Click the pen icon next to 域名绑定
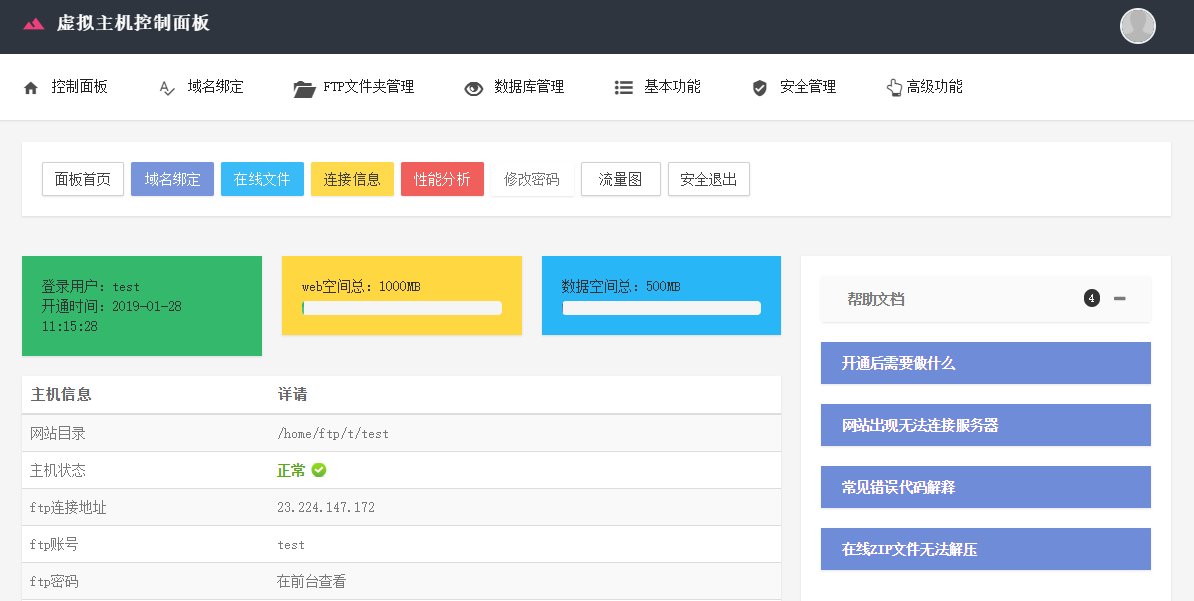The height and width of the screenshot is (601, 1194). pos(166,87)
